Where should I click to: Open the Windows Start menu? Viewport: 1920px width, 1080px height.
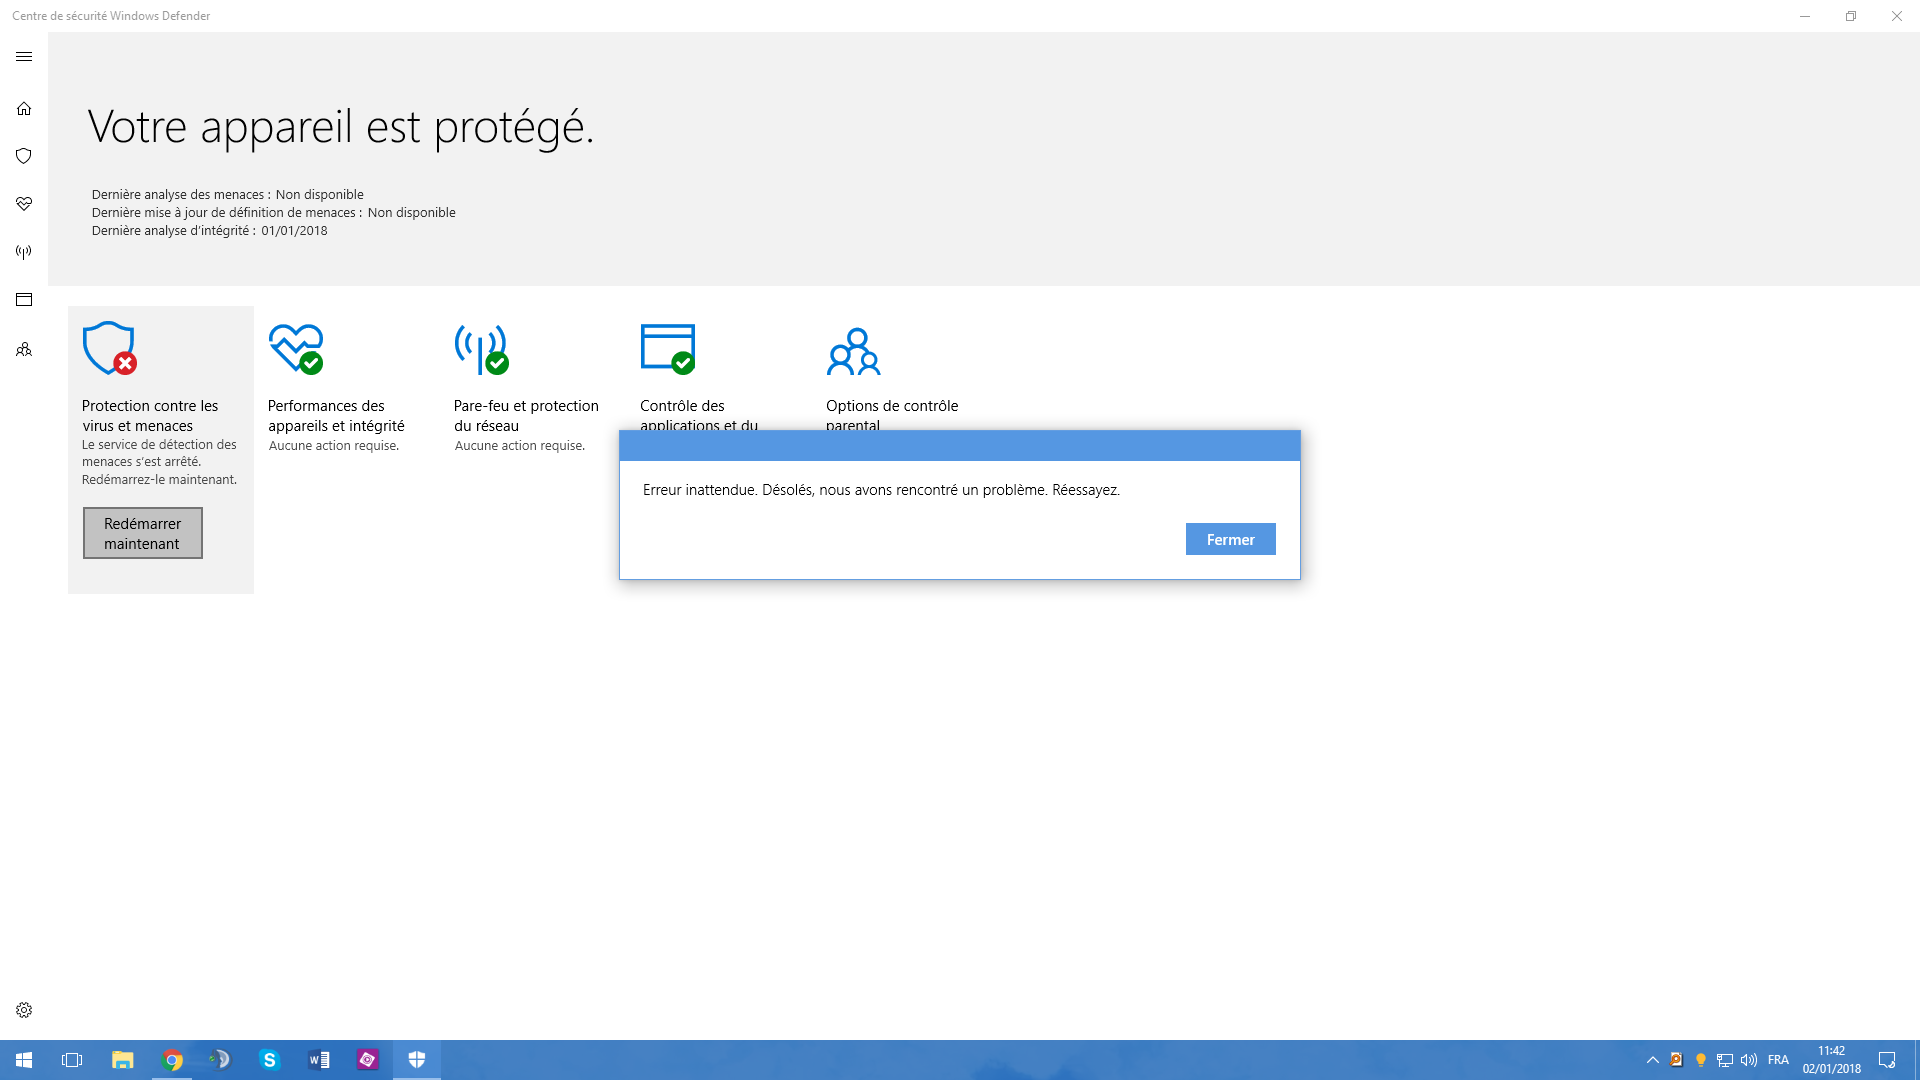click(24, 1060)
